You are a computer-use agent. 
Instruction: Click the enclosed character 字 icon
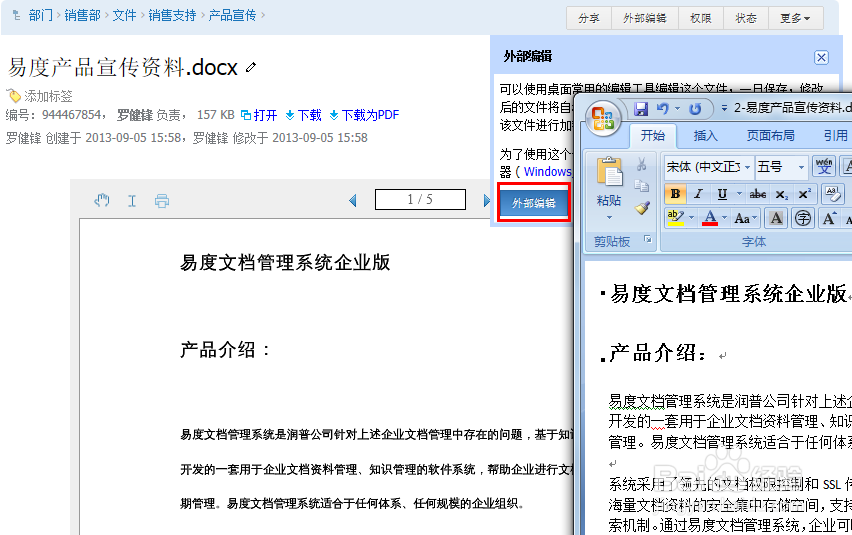803,218
